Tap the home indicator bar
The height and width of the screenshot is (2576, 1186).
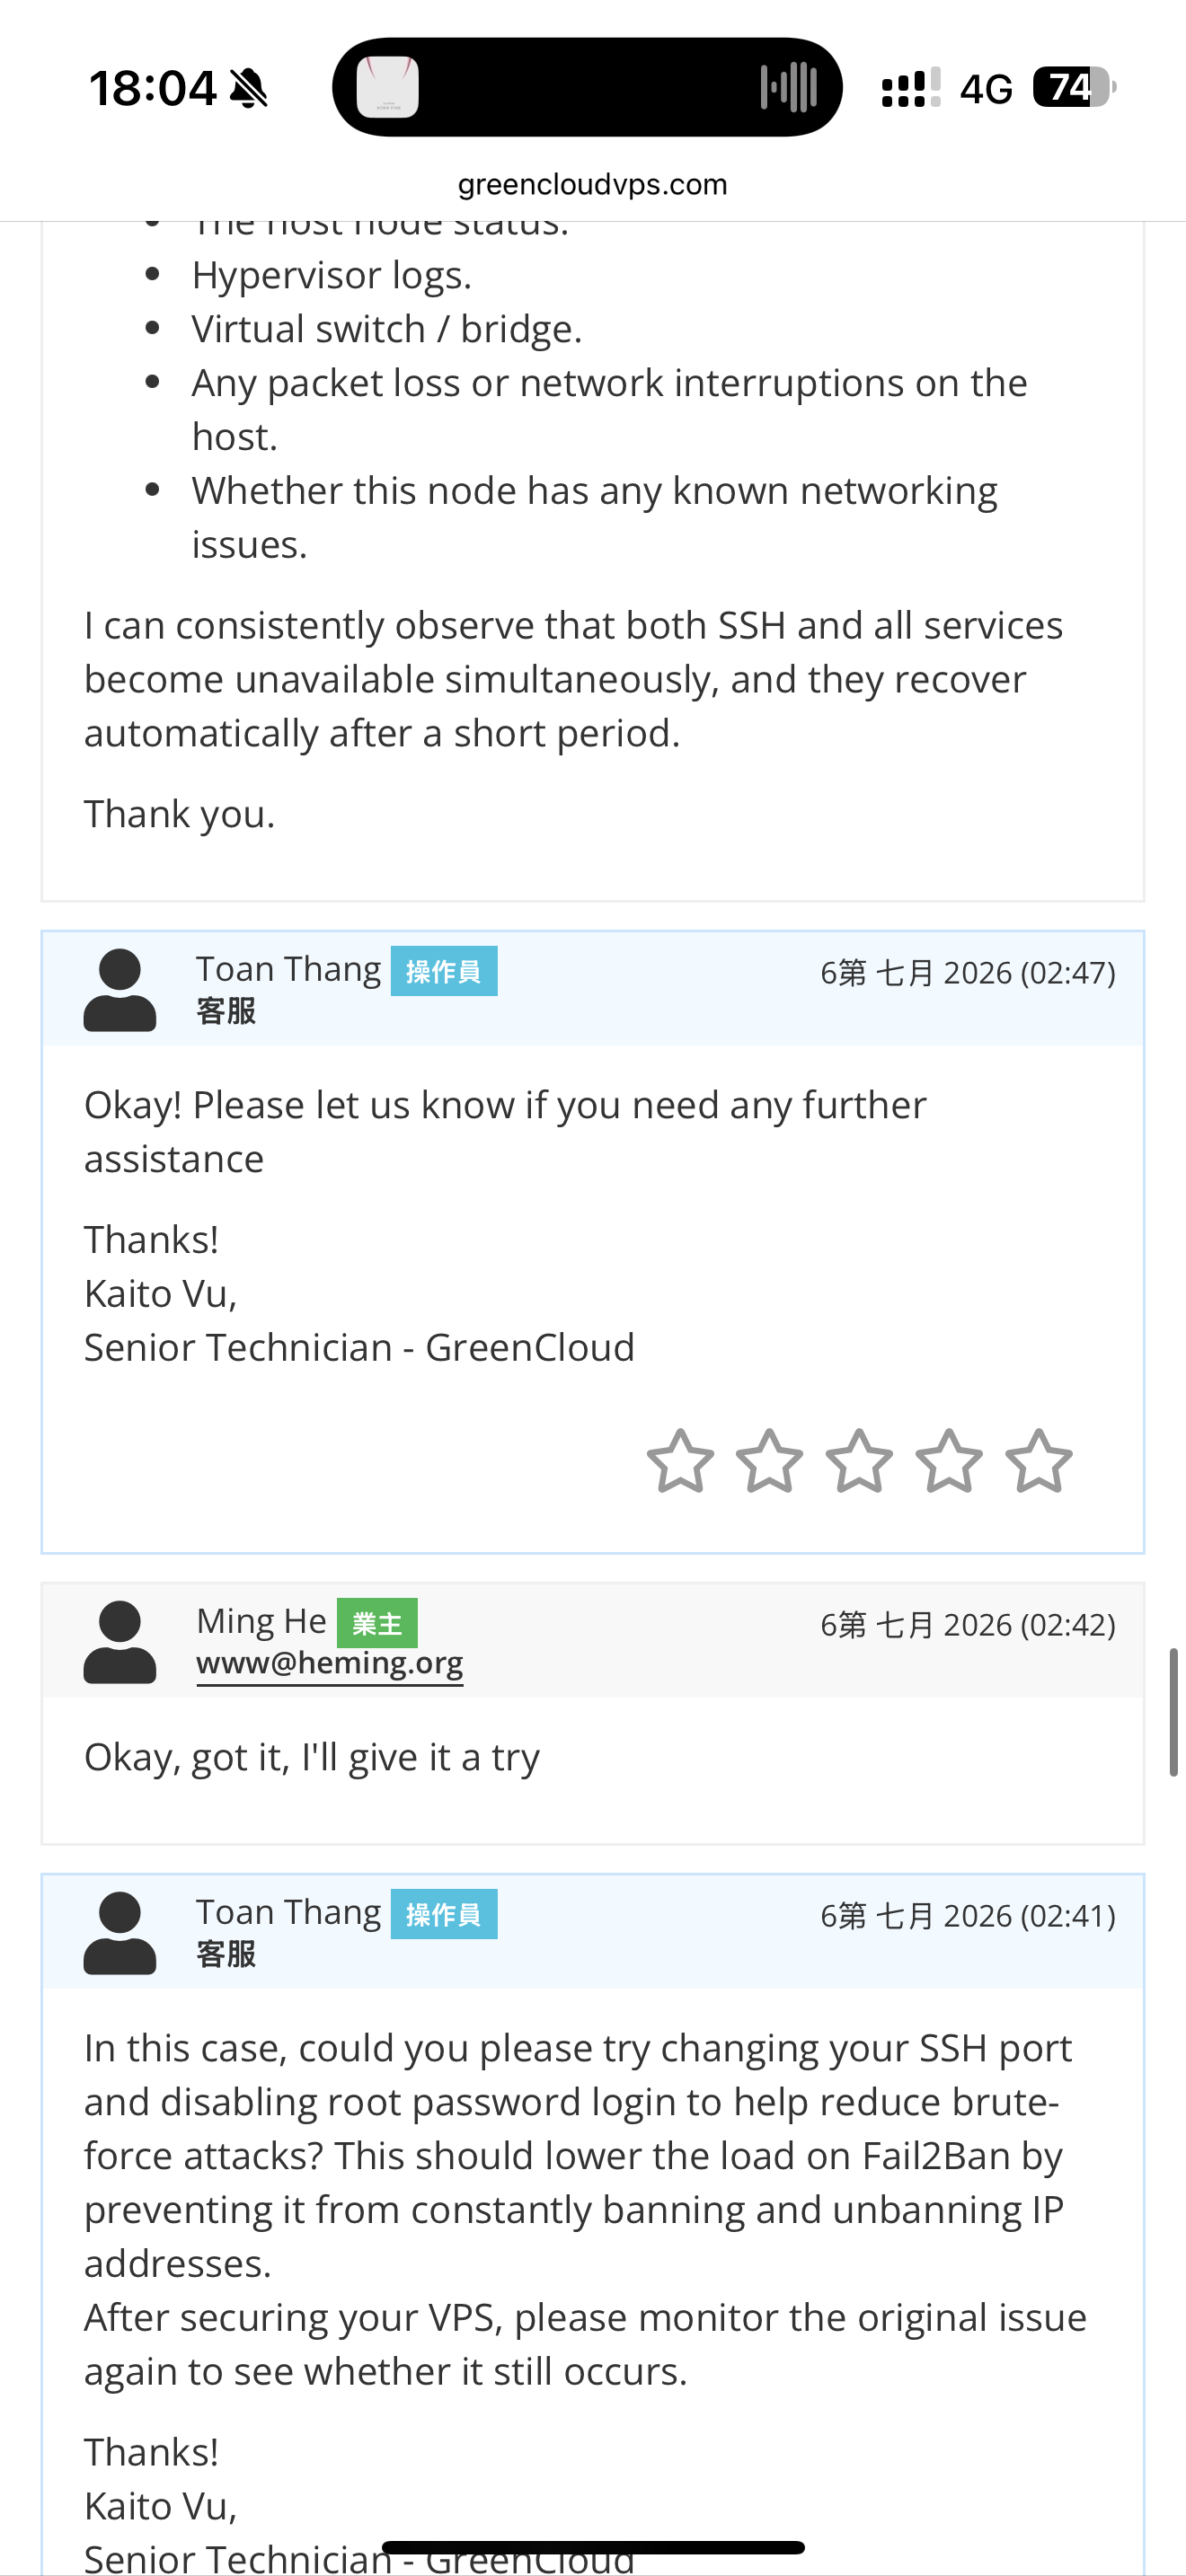[x=593, y=2547]
